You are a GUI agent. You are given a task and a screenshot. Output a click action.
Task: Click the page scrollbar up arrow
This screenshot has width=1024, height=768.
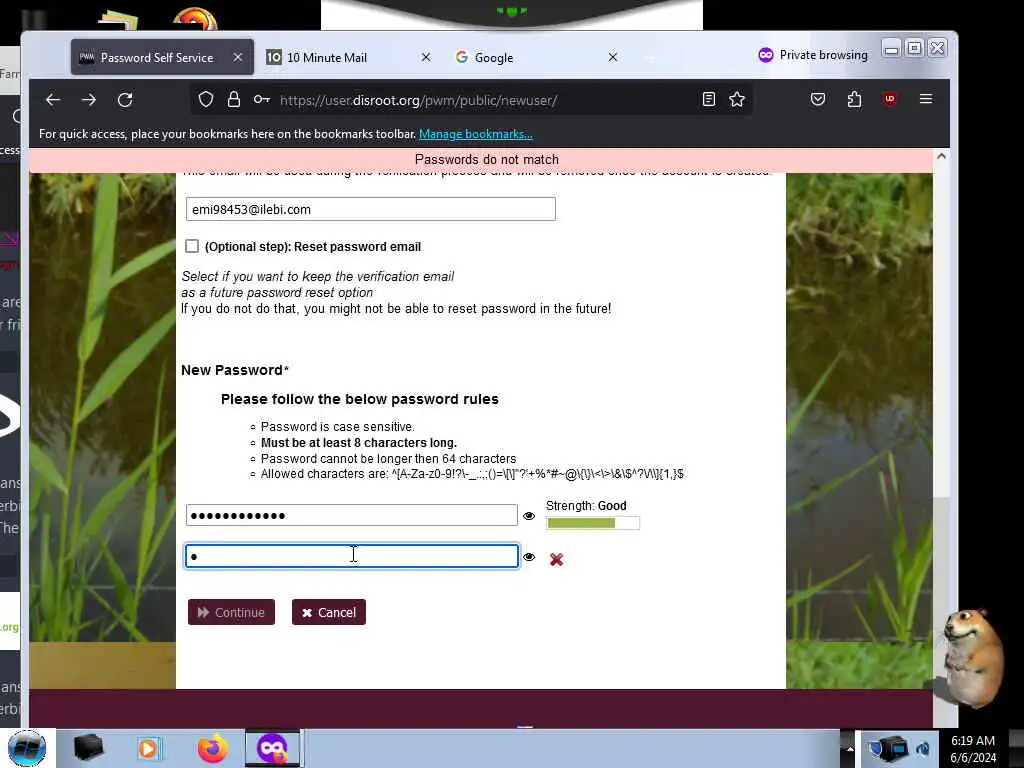pos(941,157)
